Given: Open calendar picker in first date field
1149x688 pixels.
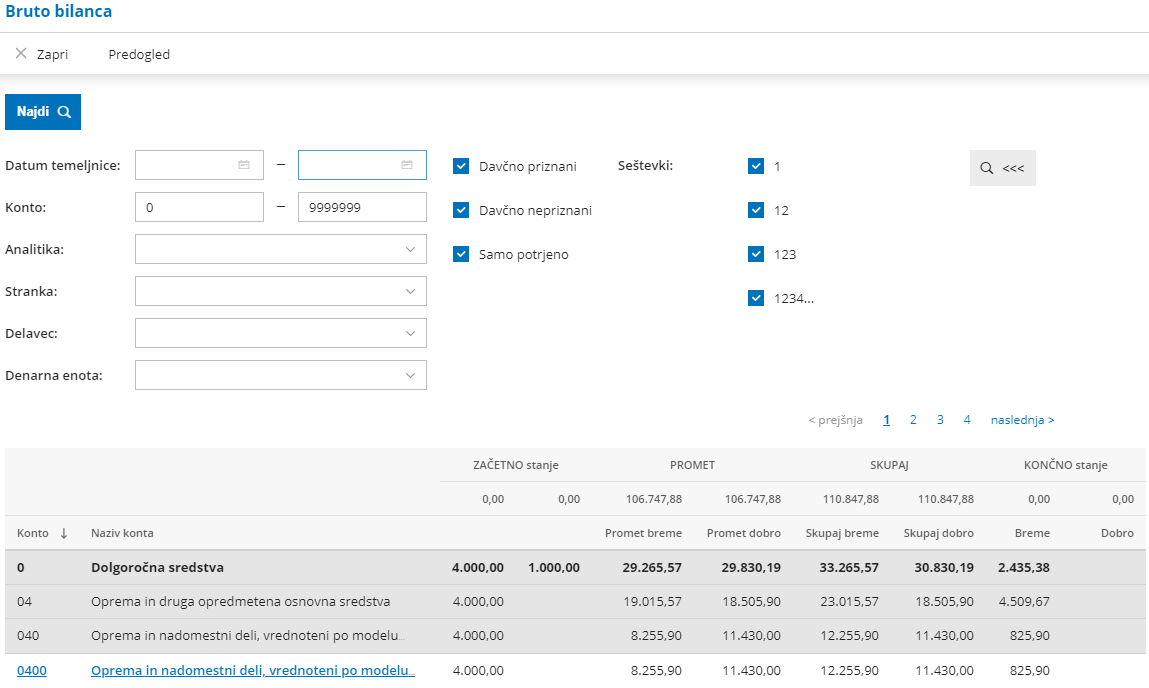Looking at the screenshot, I should [x=244, y=165].
